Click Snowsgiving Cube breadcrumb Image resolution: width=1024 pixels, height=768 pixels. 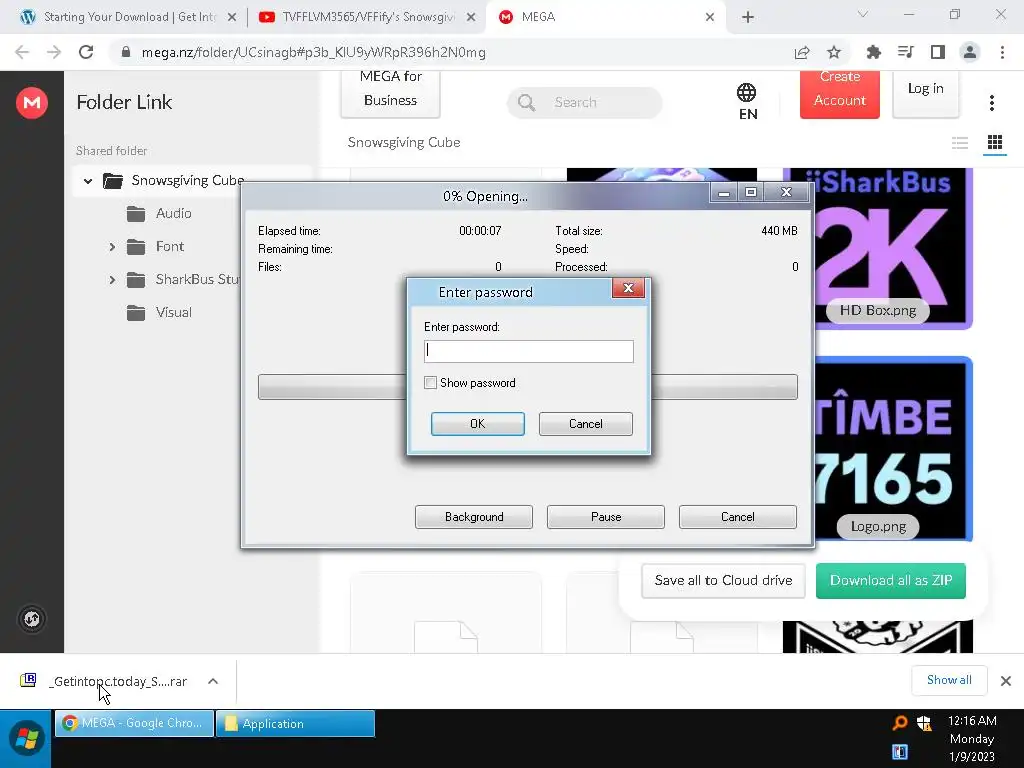point(404,142)
